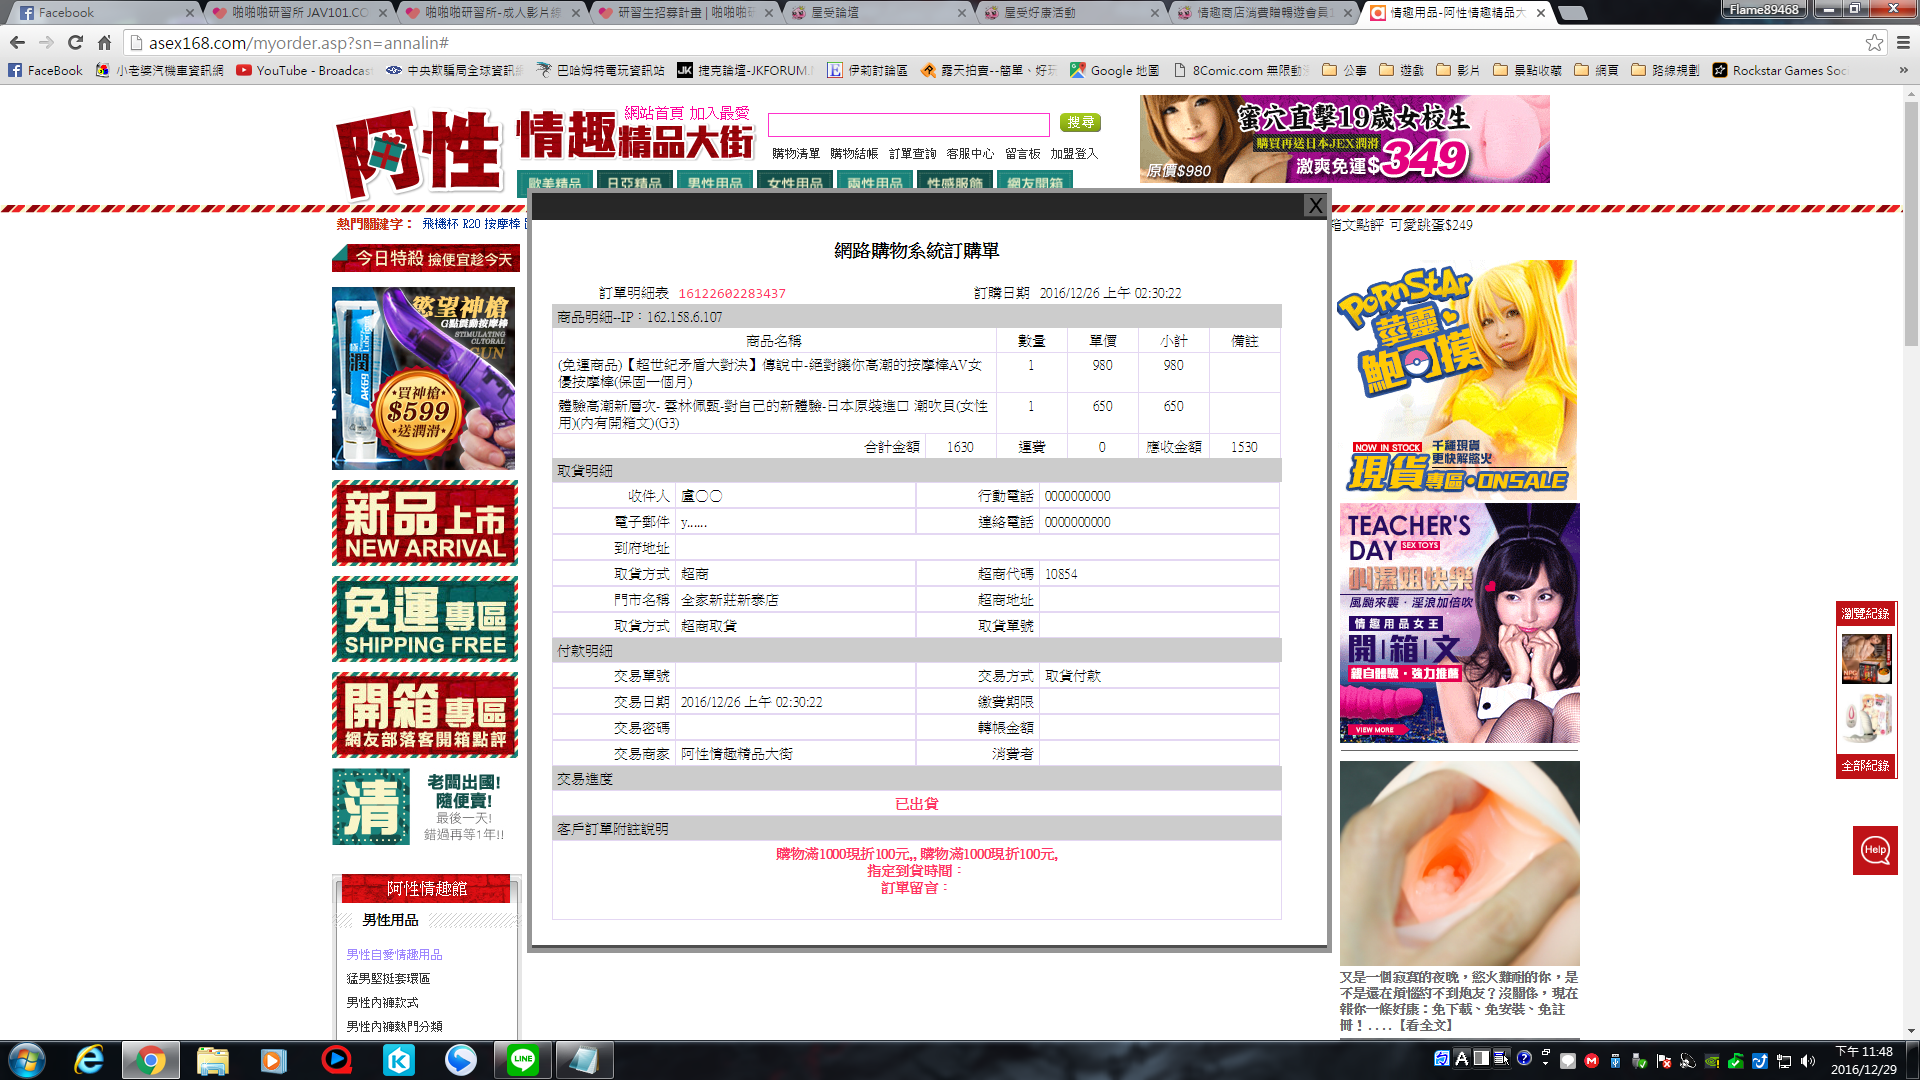Close the order detail popup
Viewport: 1920px width, 1080px height.
click(x=1315, y=205)
